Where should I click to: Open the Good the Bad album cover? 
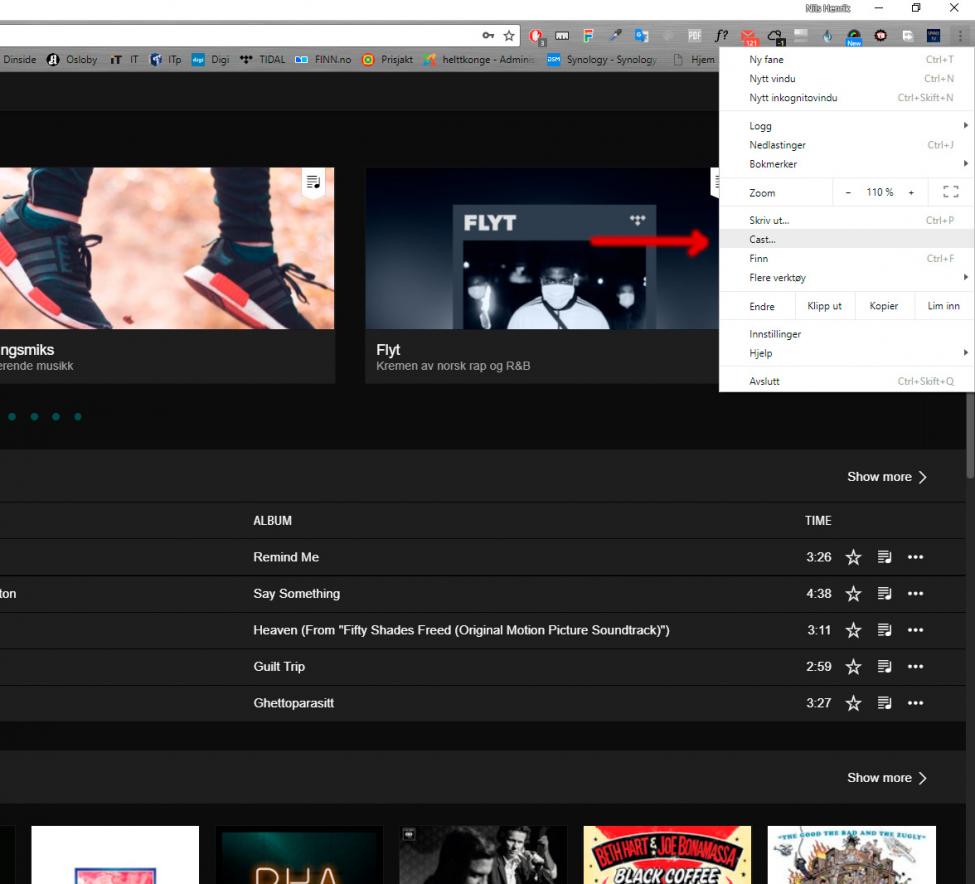tap(851, 855)
